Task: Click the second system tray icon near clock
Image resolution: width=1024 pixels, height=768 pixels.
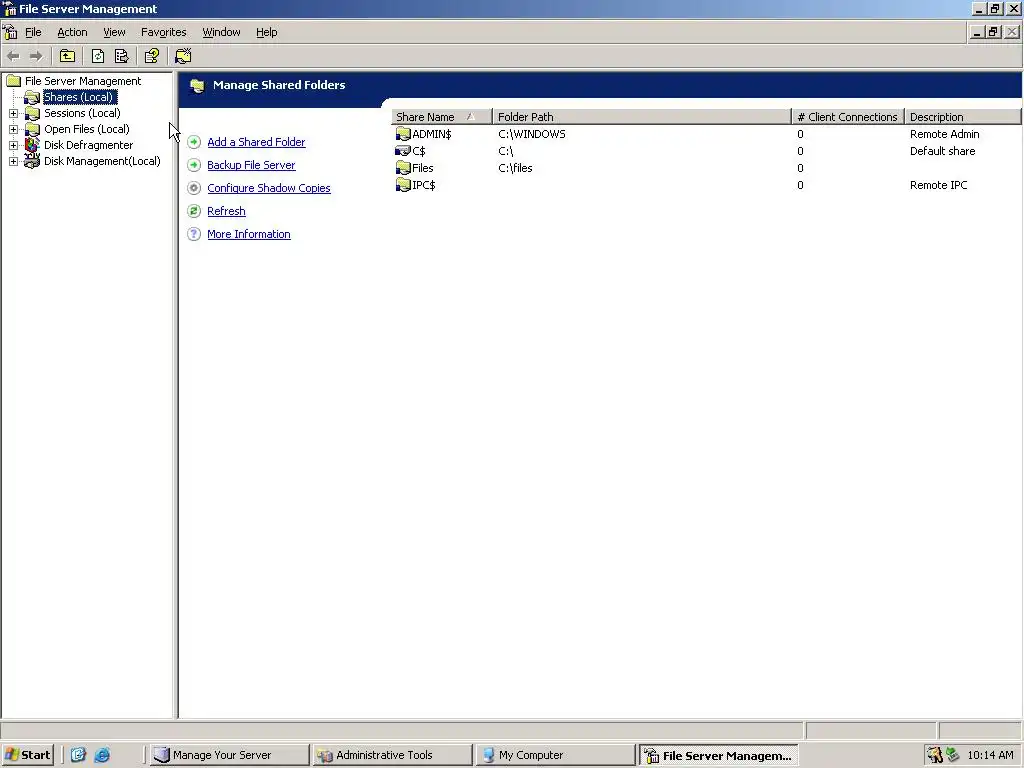Action: click(952, 755)
